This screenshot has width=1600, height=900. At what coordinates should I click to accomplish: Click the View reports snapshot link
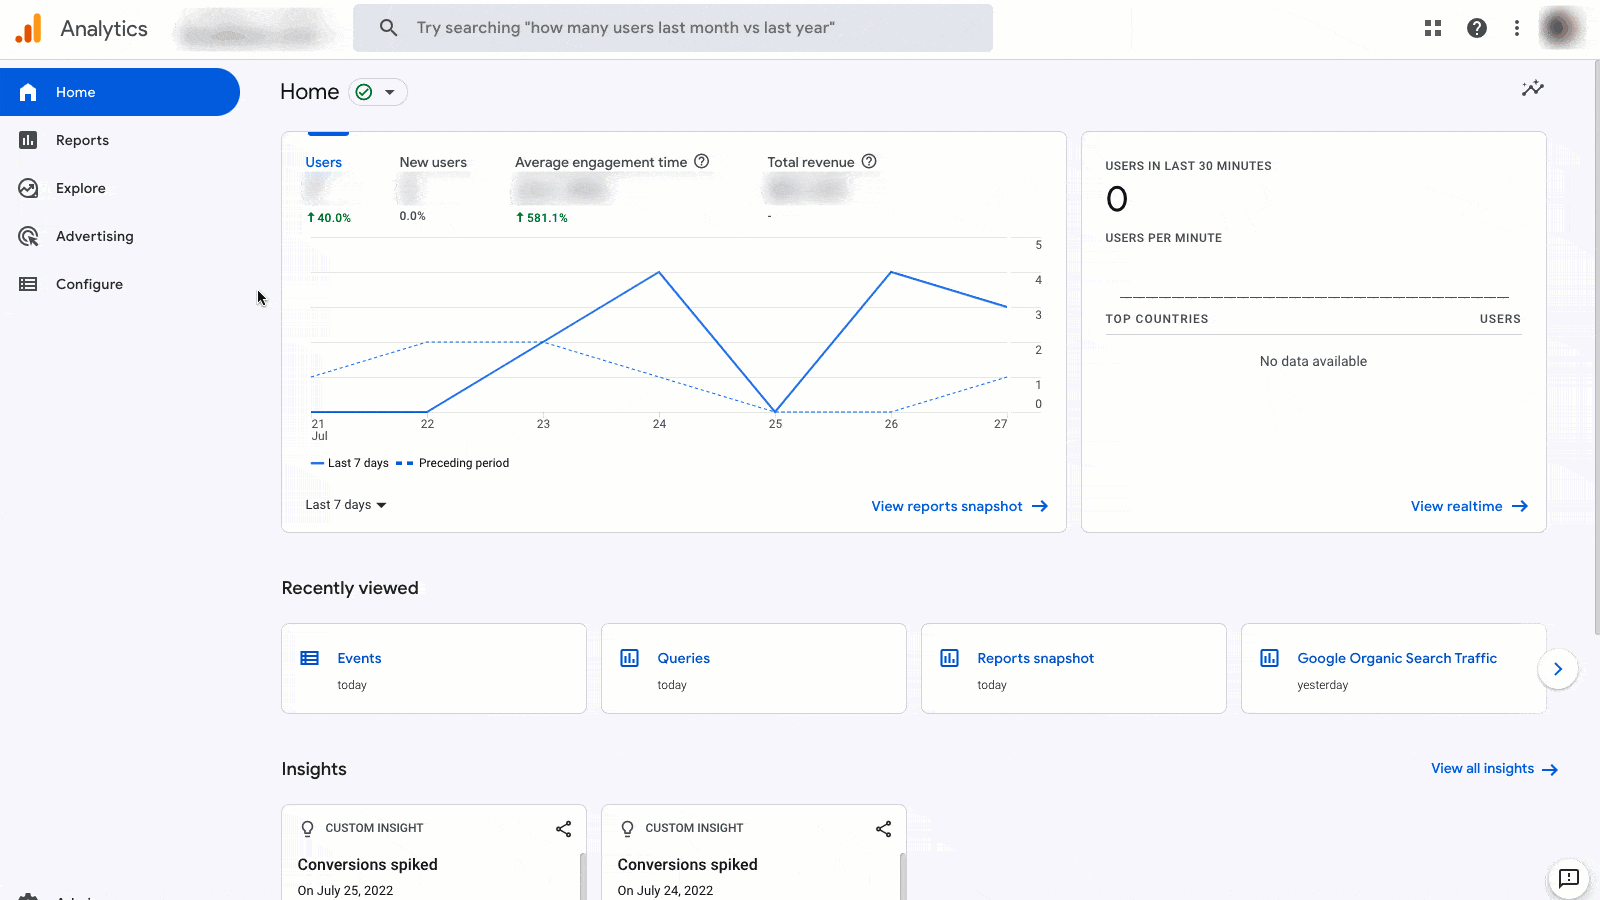tap(959, 506)
